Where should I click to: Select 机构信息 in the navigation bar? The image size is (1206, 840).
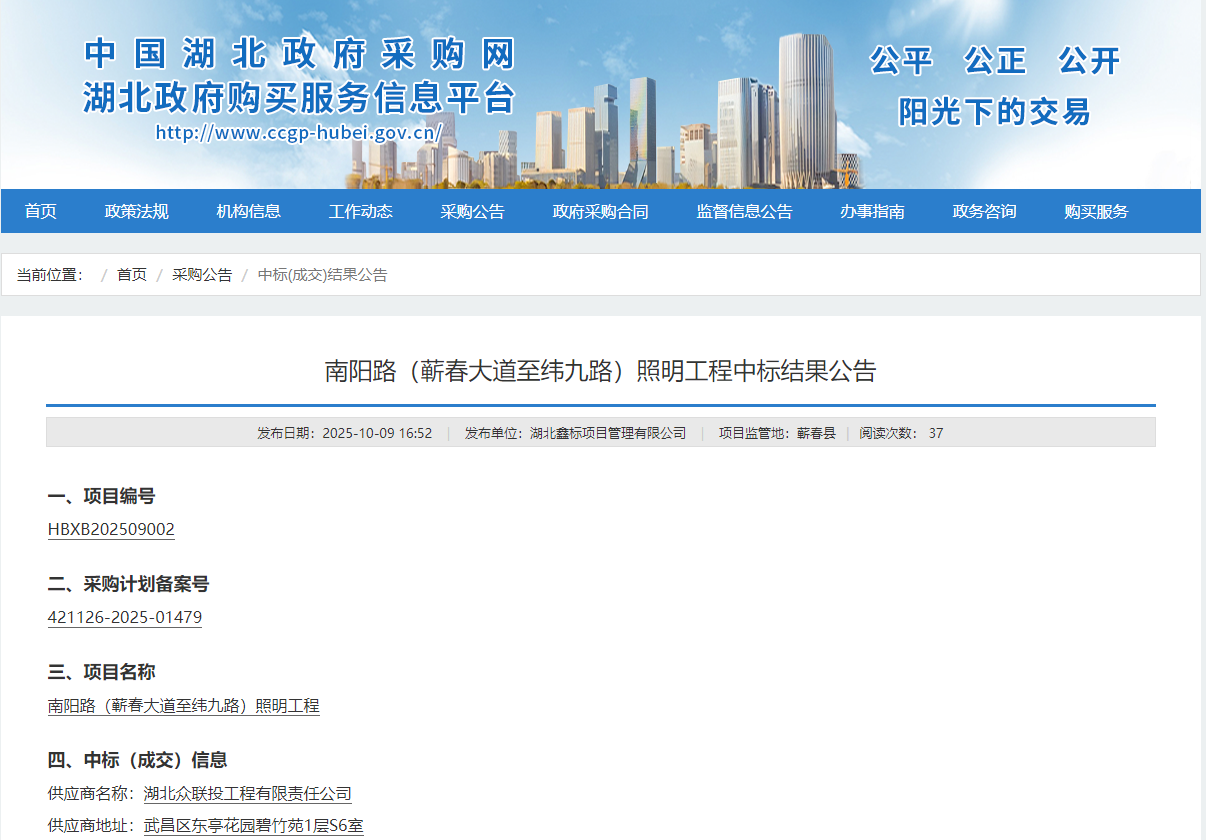[249, 211]
